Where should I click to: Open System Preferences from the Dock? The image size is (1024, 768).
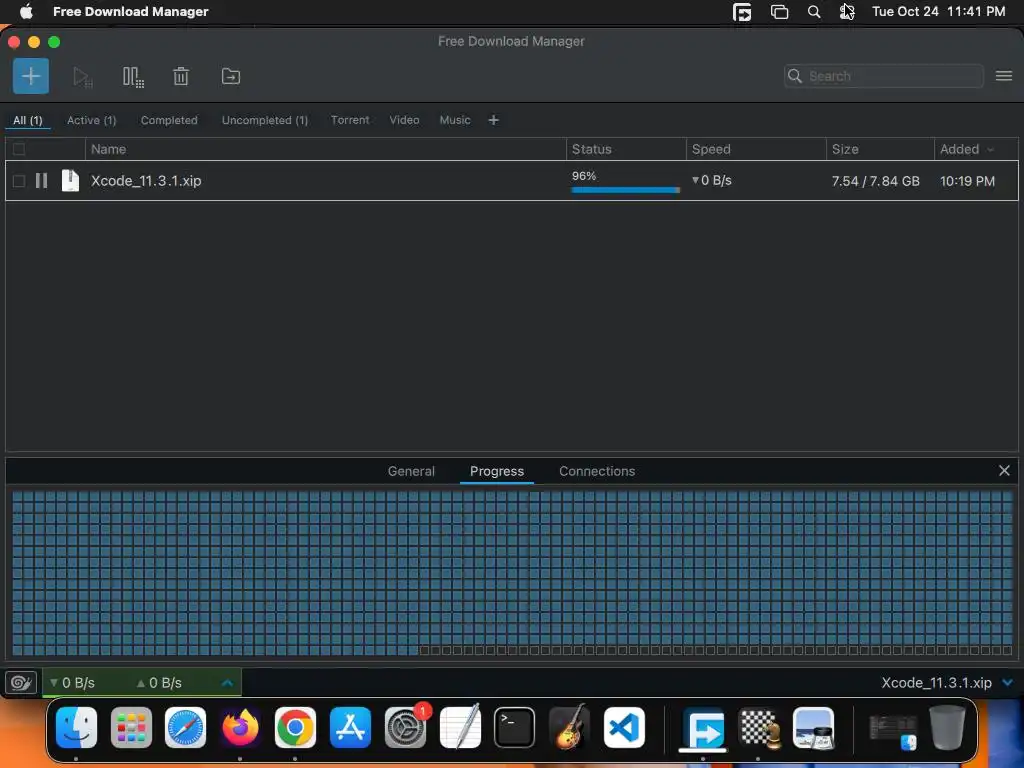406,728
